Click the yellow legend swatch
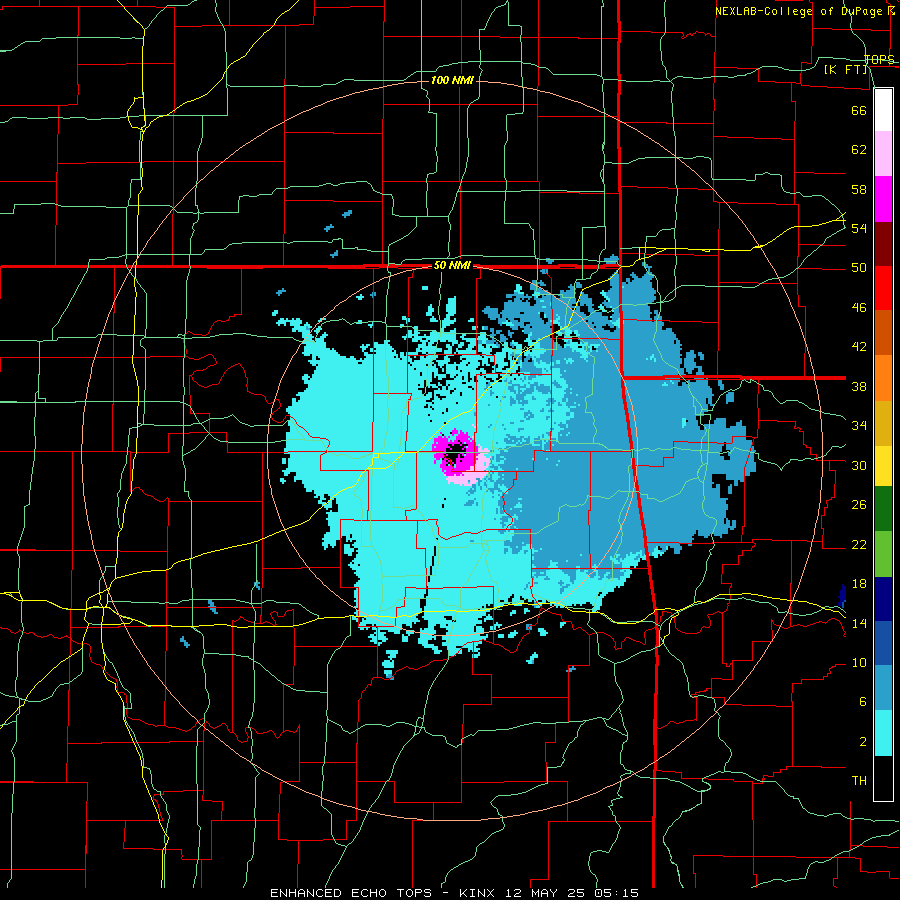The width and height of the screenshot is (900, 900). 883,466
